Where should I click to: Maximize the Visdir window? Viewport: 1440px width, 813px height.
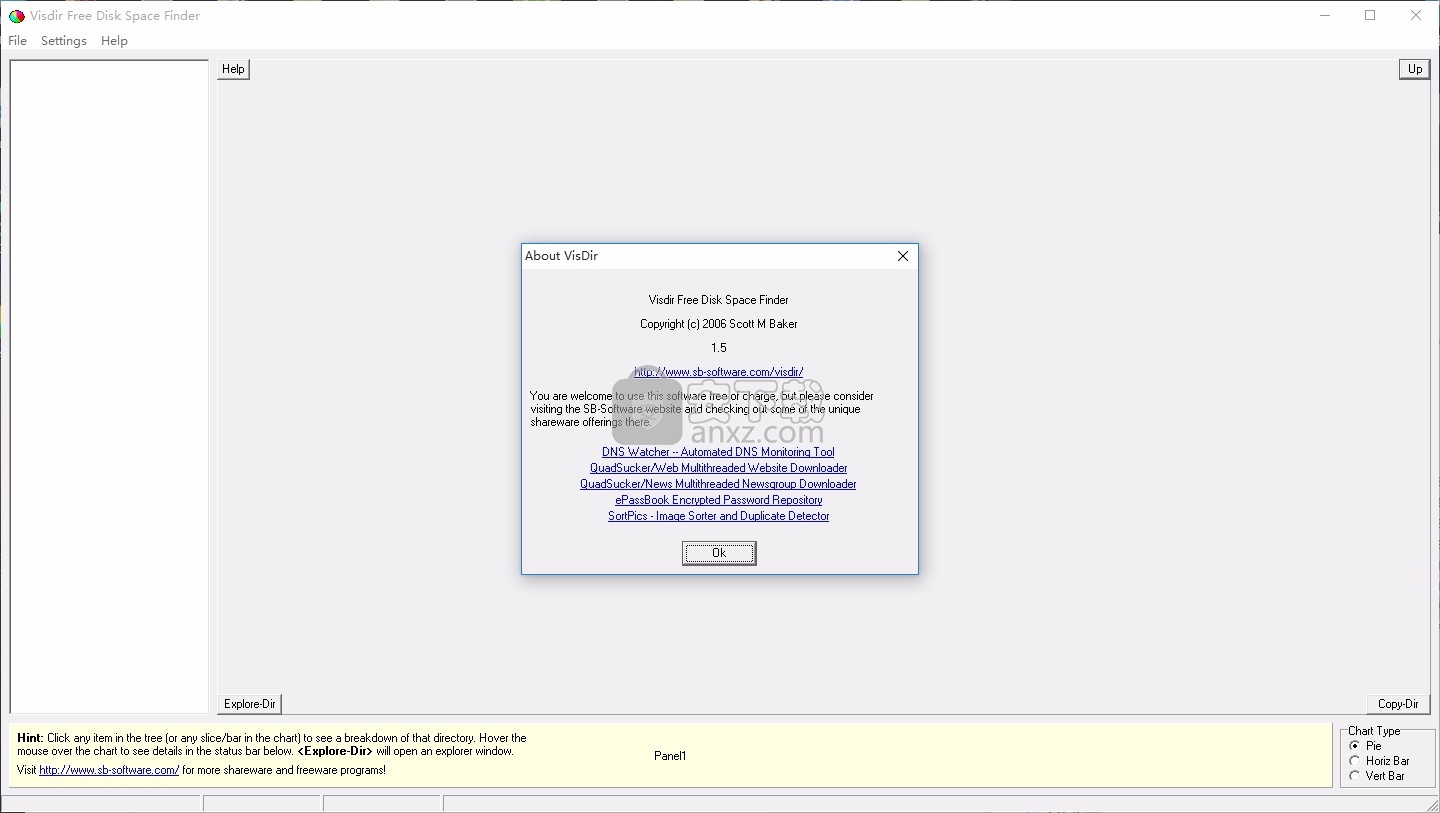click(1370, 16)
